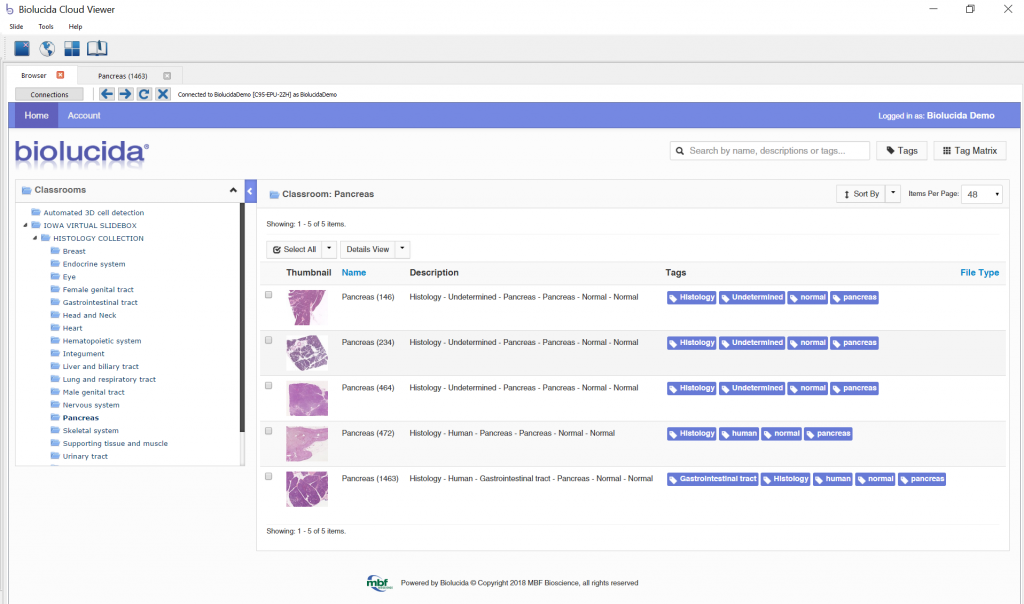This screenshot has height=604, width=1024.
Task: Click the tiled windows layout toolbar icon
Action: click(72, 48)
